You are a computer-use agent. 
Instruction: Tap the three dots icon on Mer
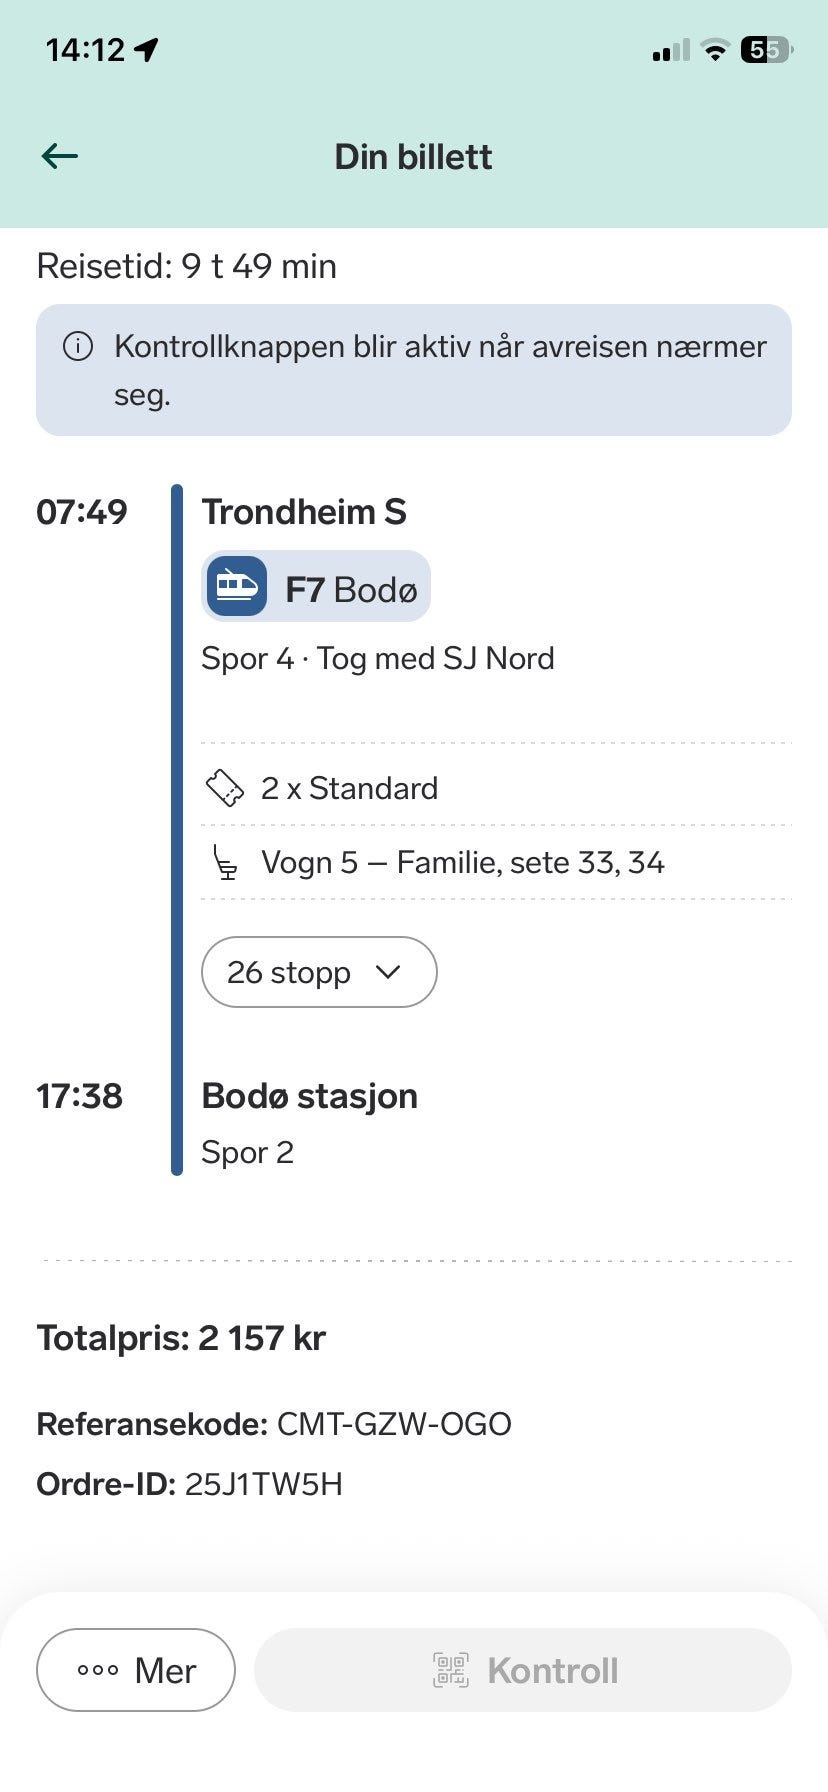pyautogui.click(x=98, y=1670)
